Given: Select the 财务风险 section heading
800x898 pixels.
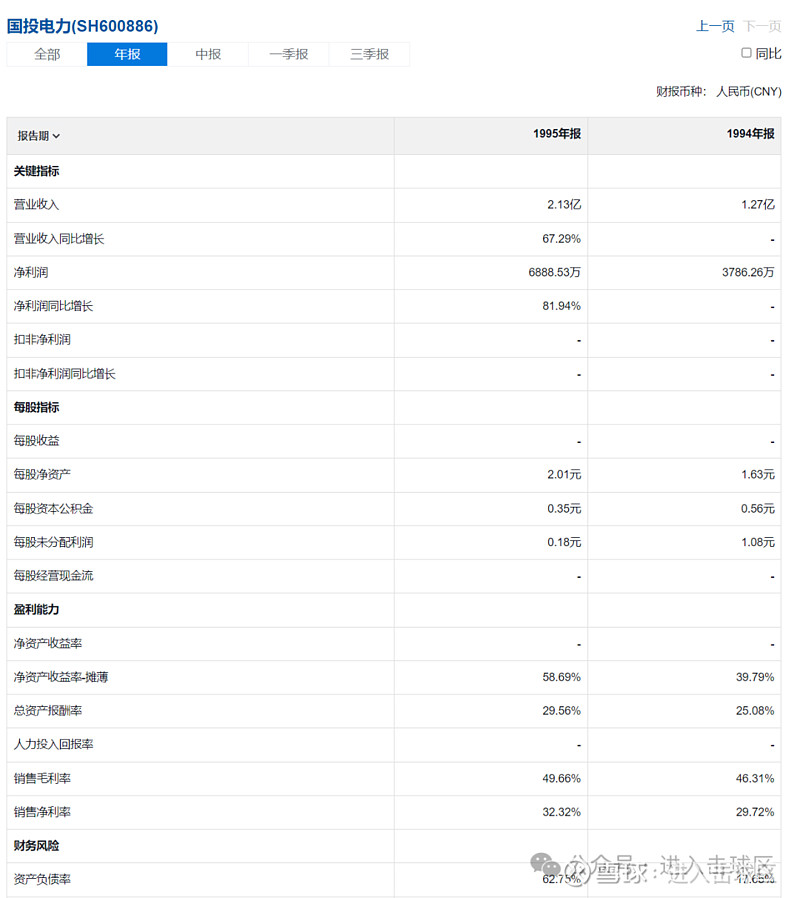Looking at the screenshot, I should tap(37, 846).
